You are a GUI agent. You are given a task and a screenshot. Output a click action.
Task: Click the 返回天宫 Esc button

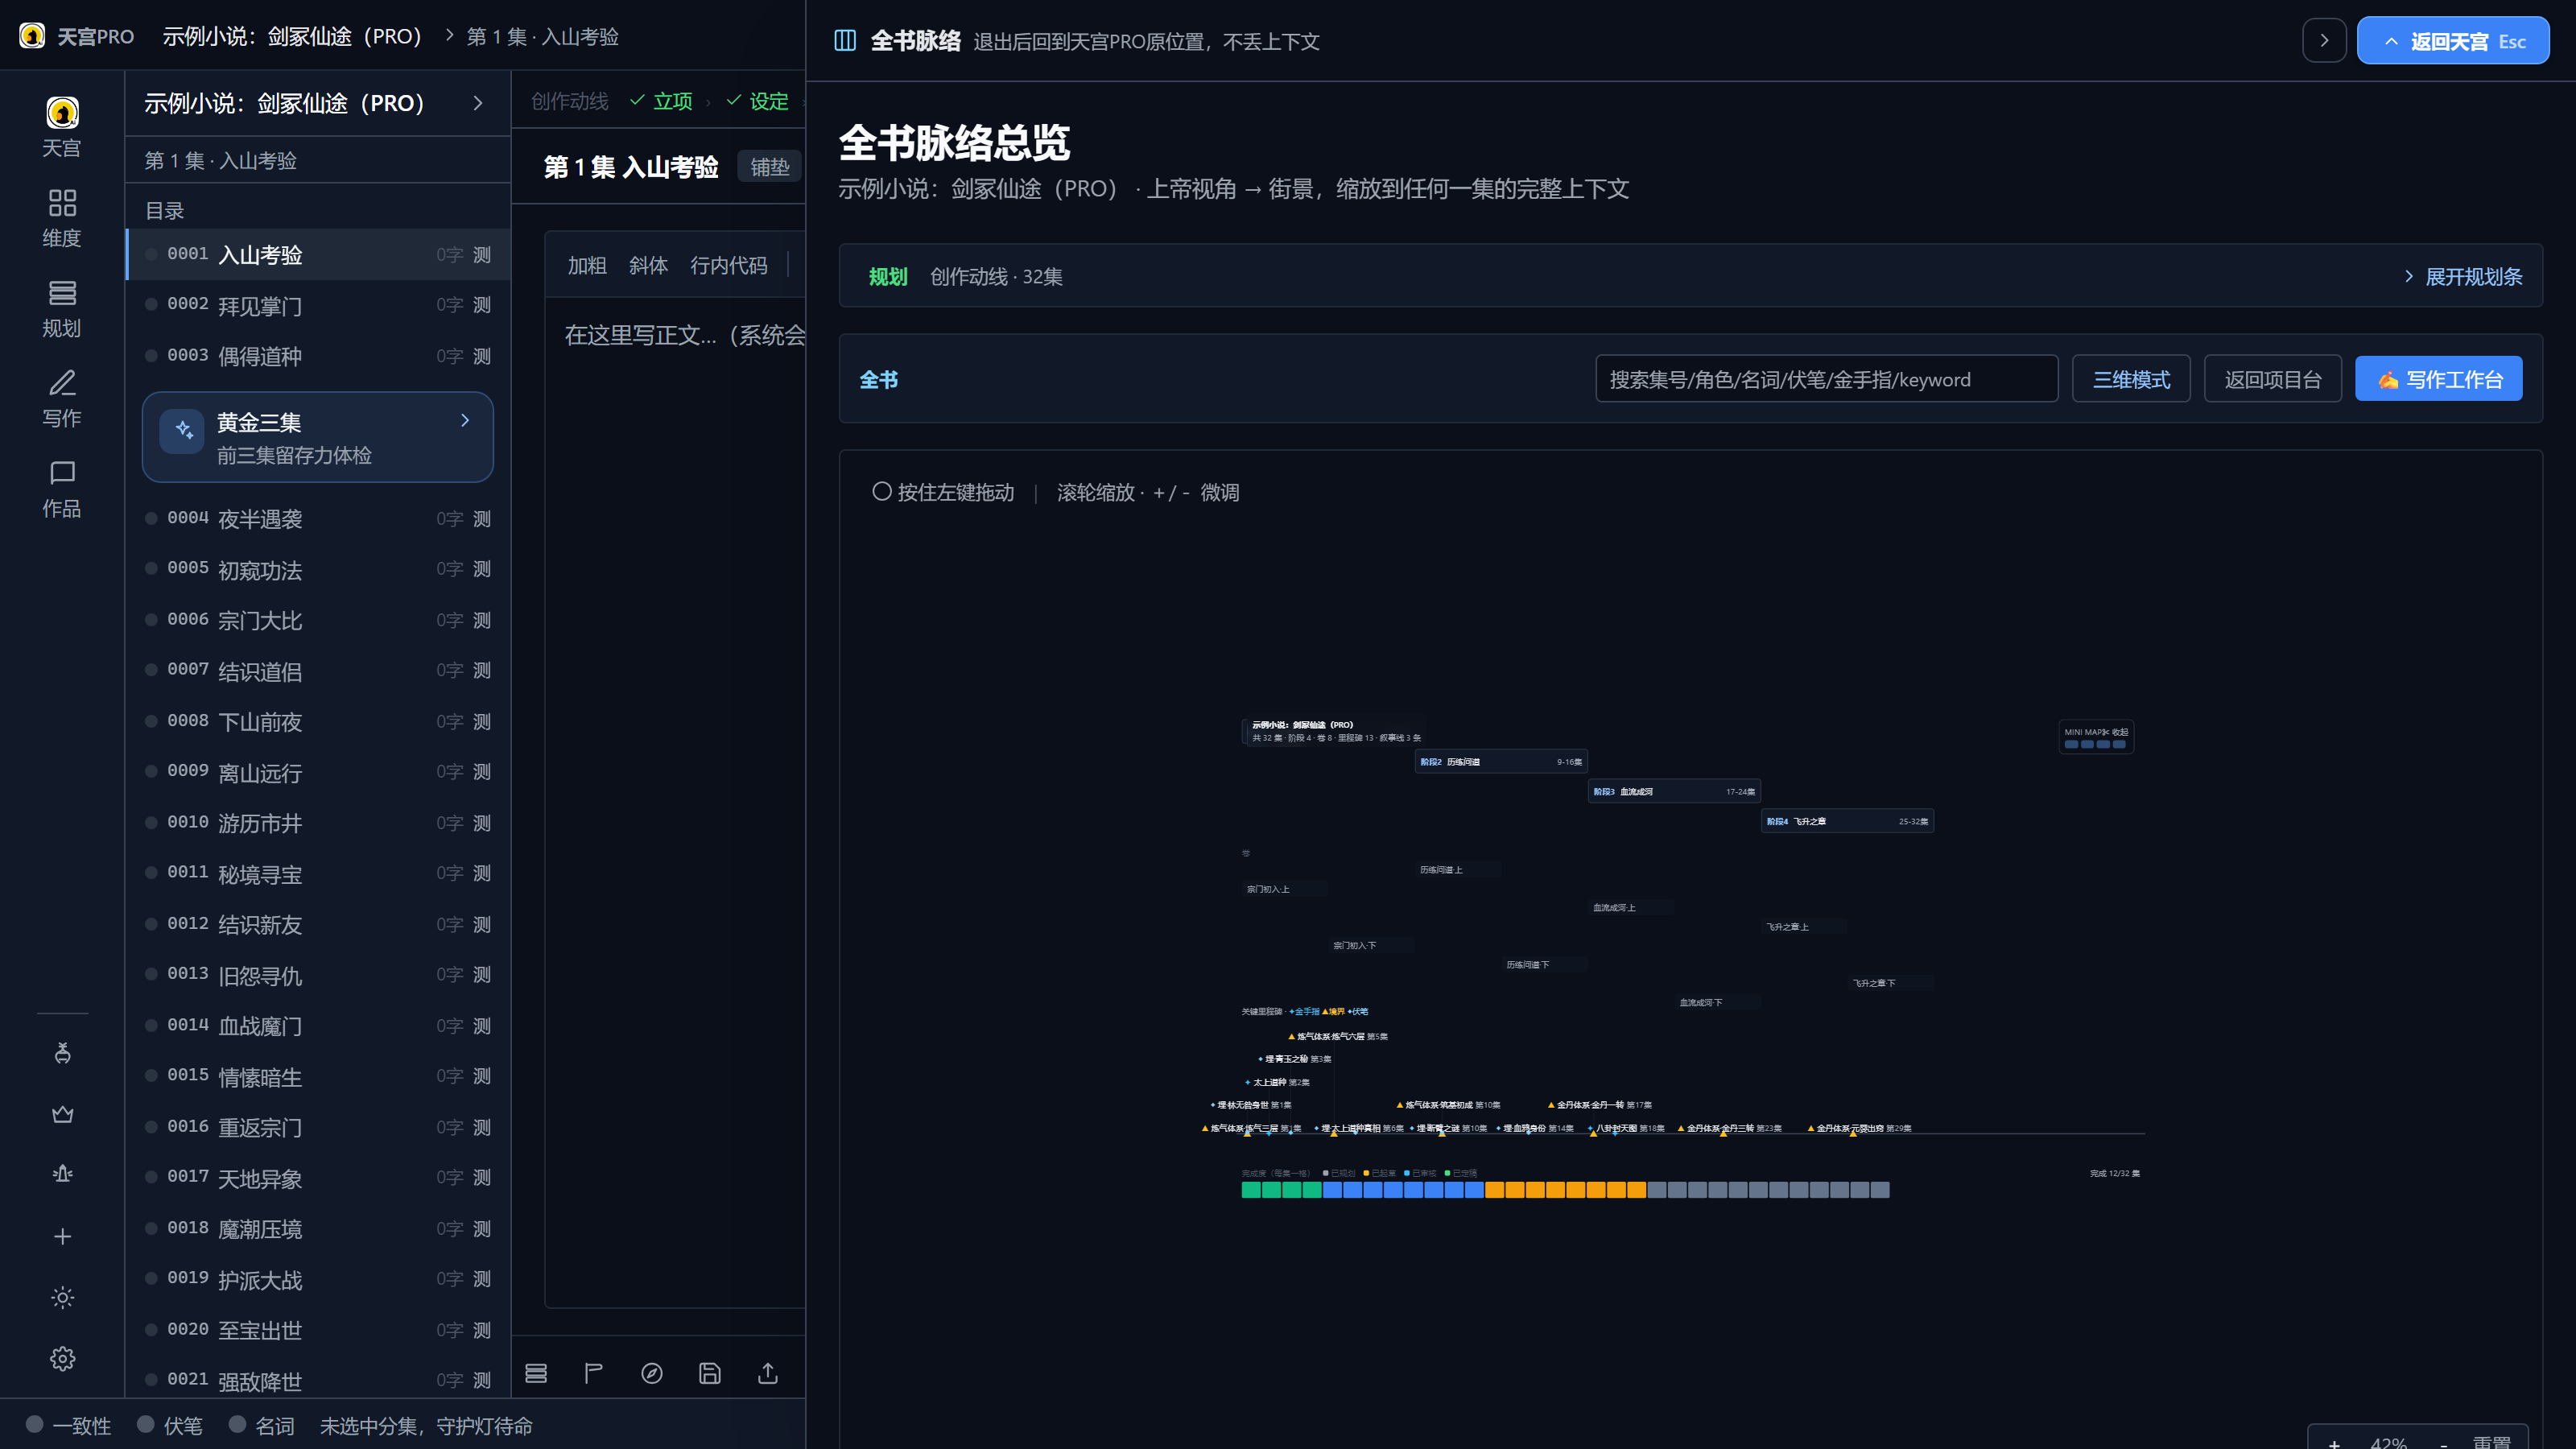point(2453,41)
